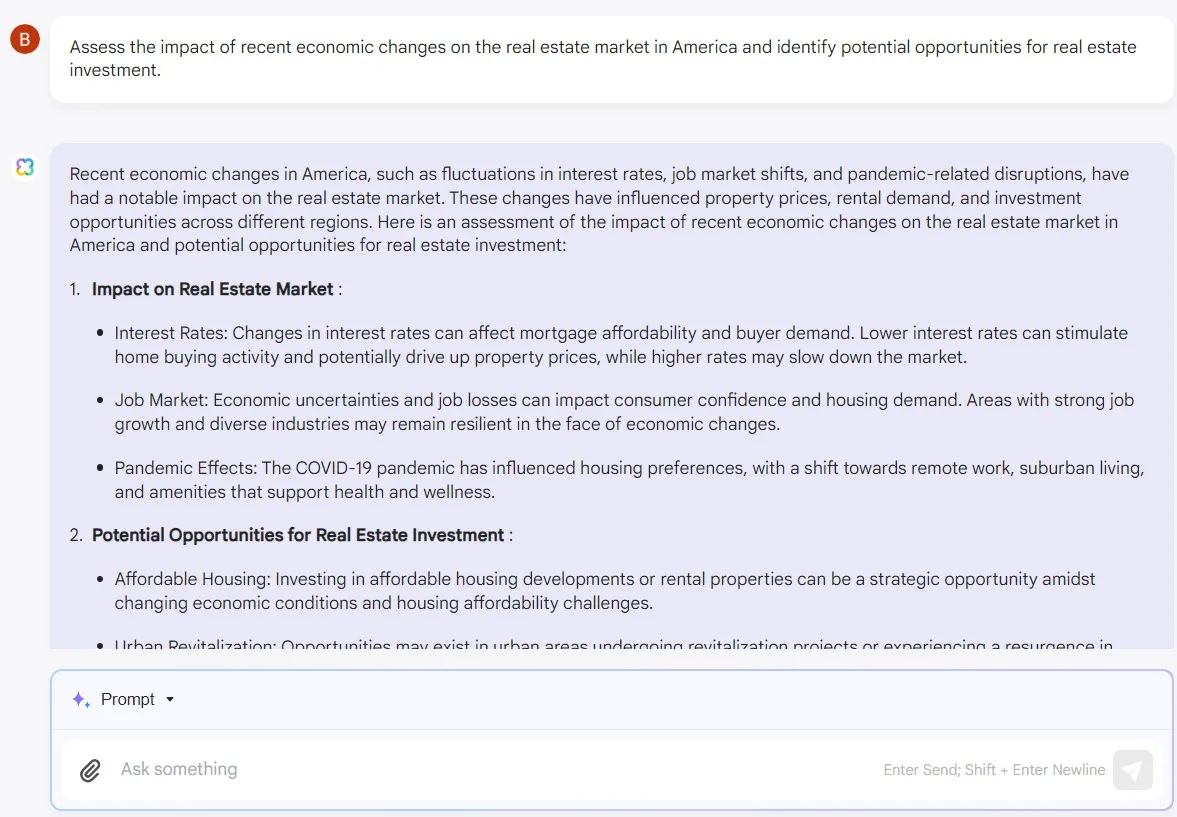The height and width of the screenshot is (817, 1177).
Task: Click the list number 1 marker
Action: [75, 289]
